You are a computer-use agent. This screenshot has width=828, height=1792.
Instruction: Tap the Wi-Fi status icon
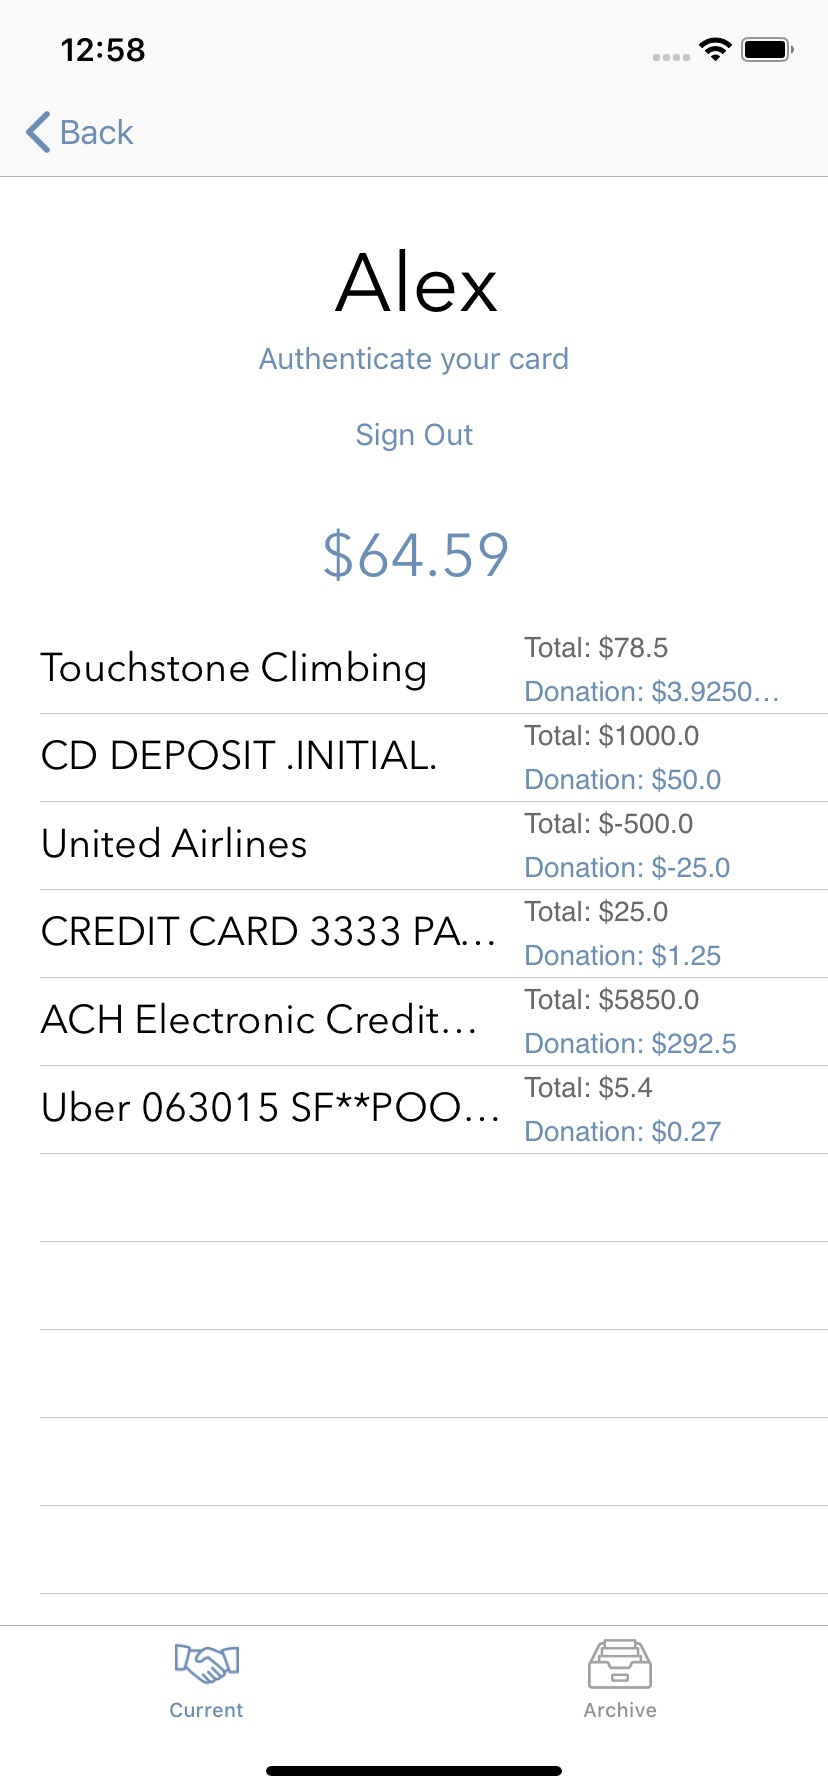[x=715, y=49]
